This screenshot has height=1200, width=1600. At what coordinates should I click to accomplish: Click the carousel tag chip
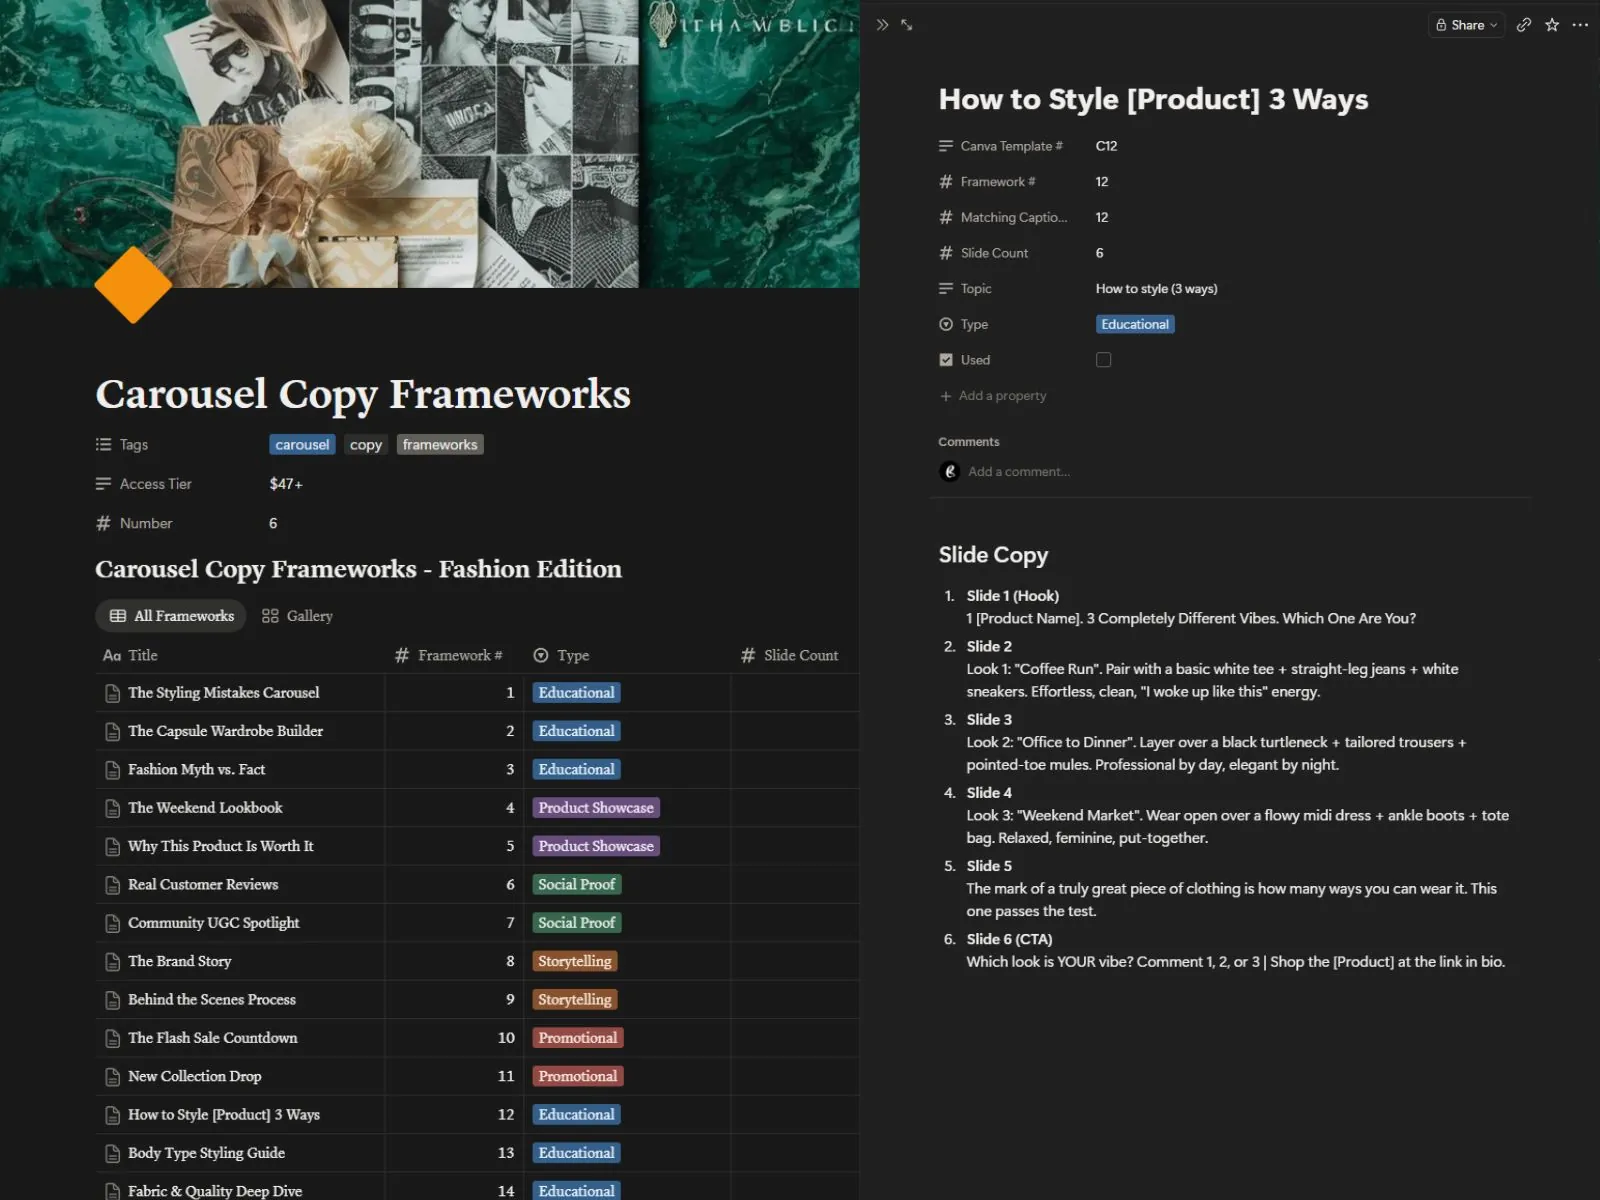[x=302, y=445]
